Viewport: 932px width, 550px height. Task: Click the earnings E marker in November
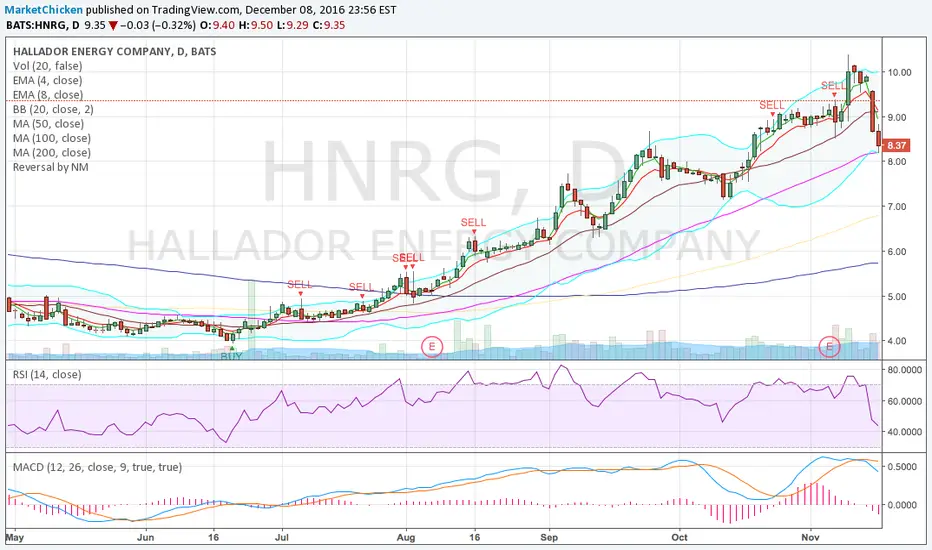click(x=829, y=347)
